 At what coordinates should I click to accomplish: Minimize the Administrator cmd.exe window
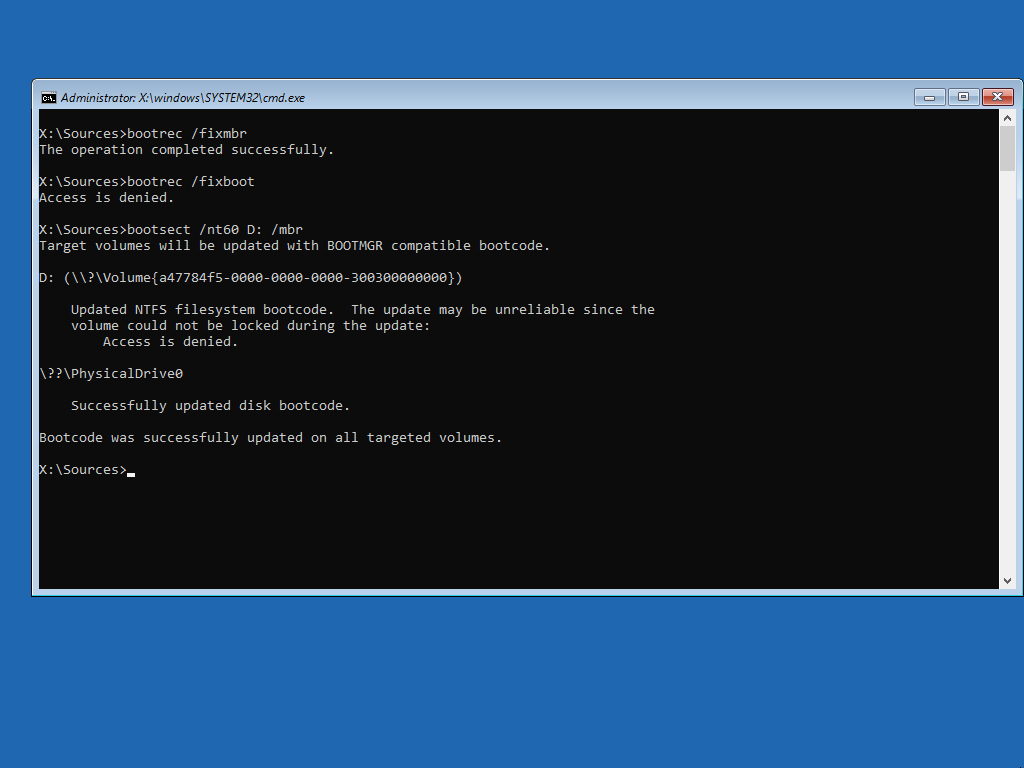(x=929, y=97)
